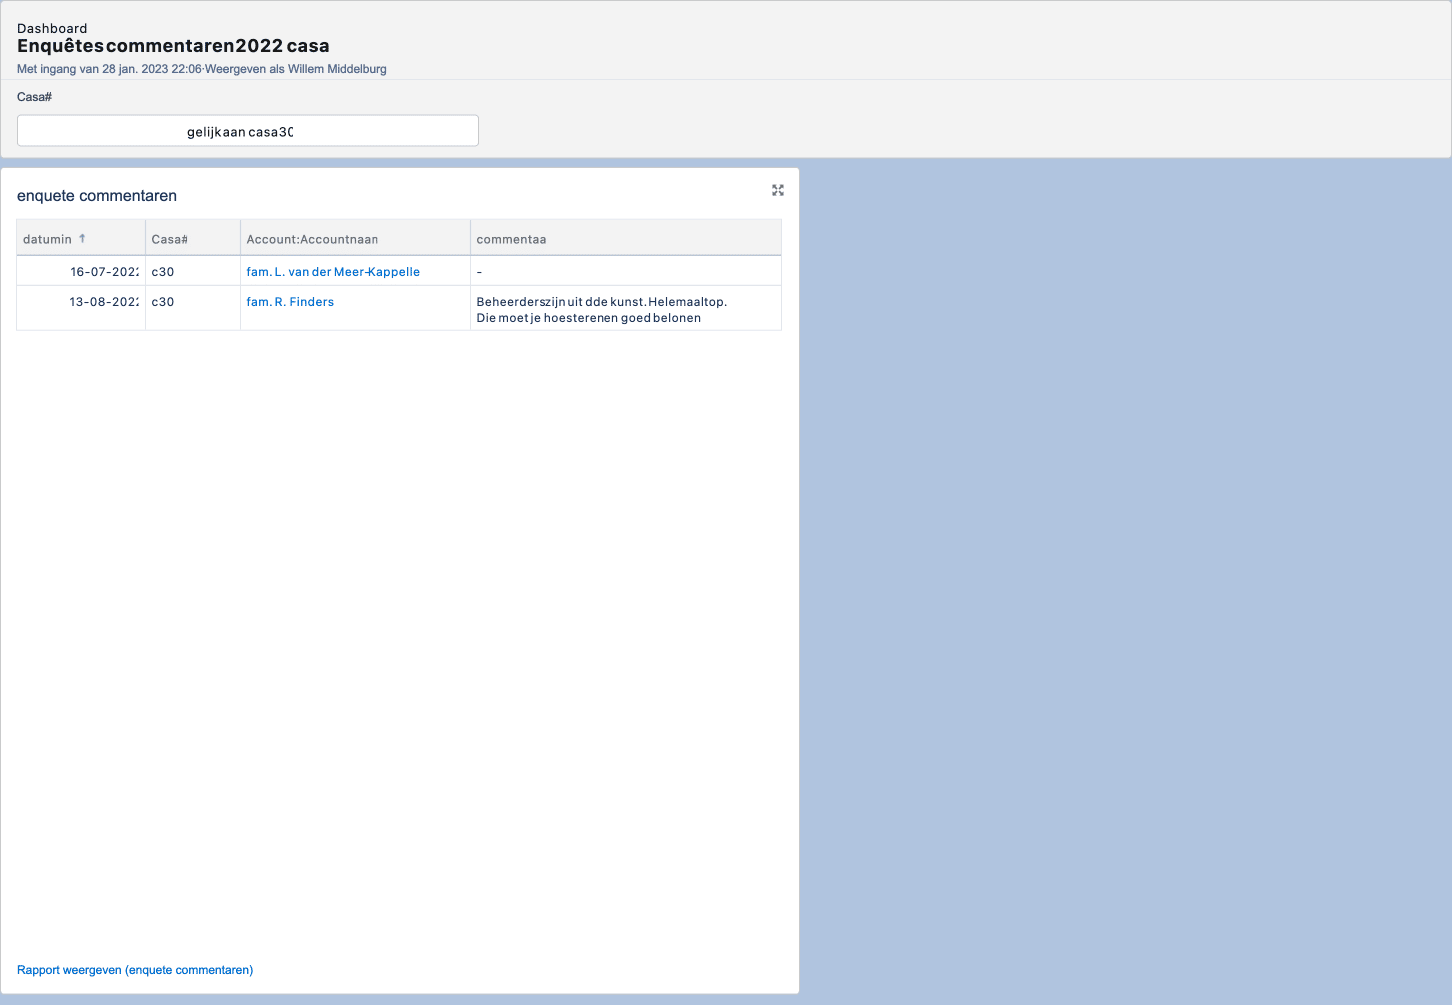1452x1005 pixels.
Task: Open account fam. L. van der Meer-Kappelle
Action: click(x=333, y=272)
